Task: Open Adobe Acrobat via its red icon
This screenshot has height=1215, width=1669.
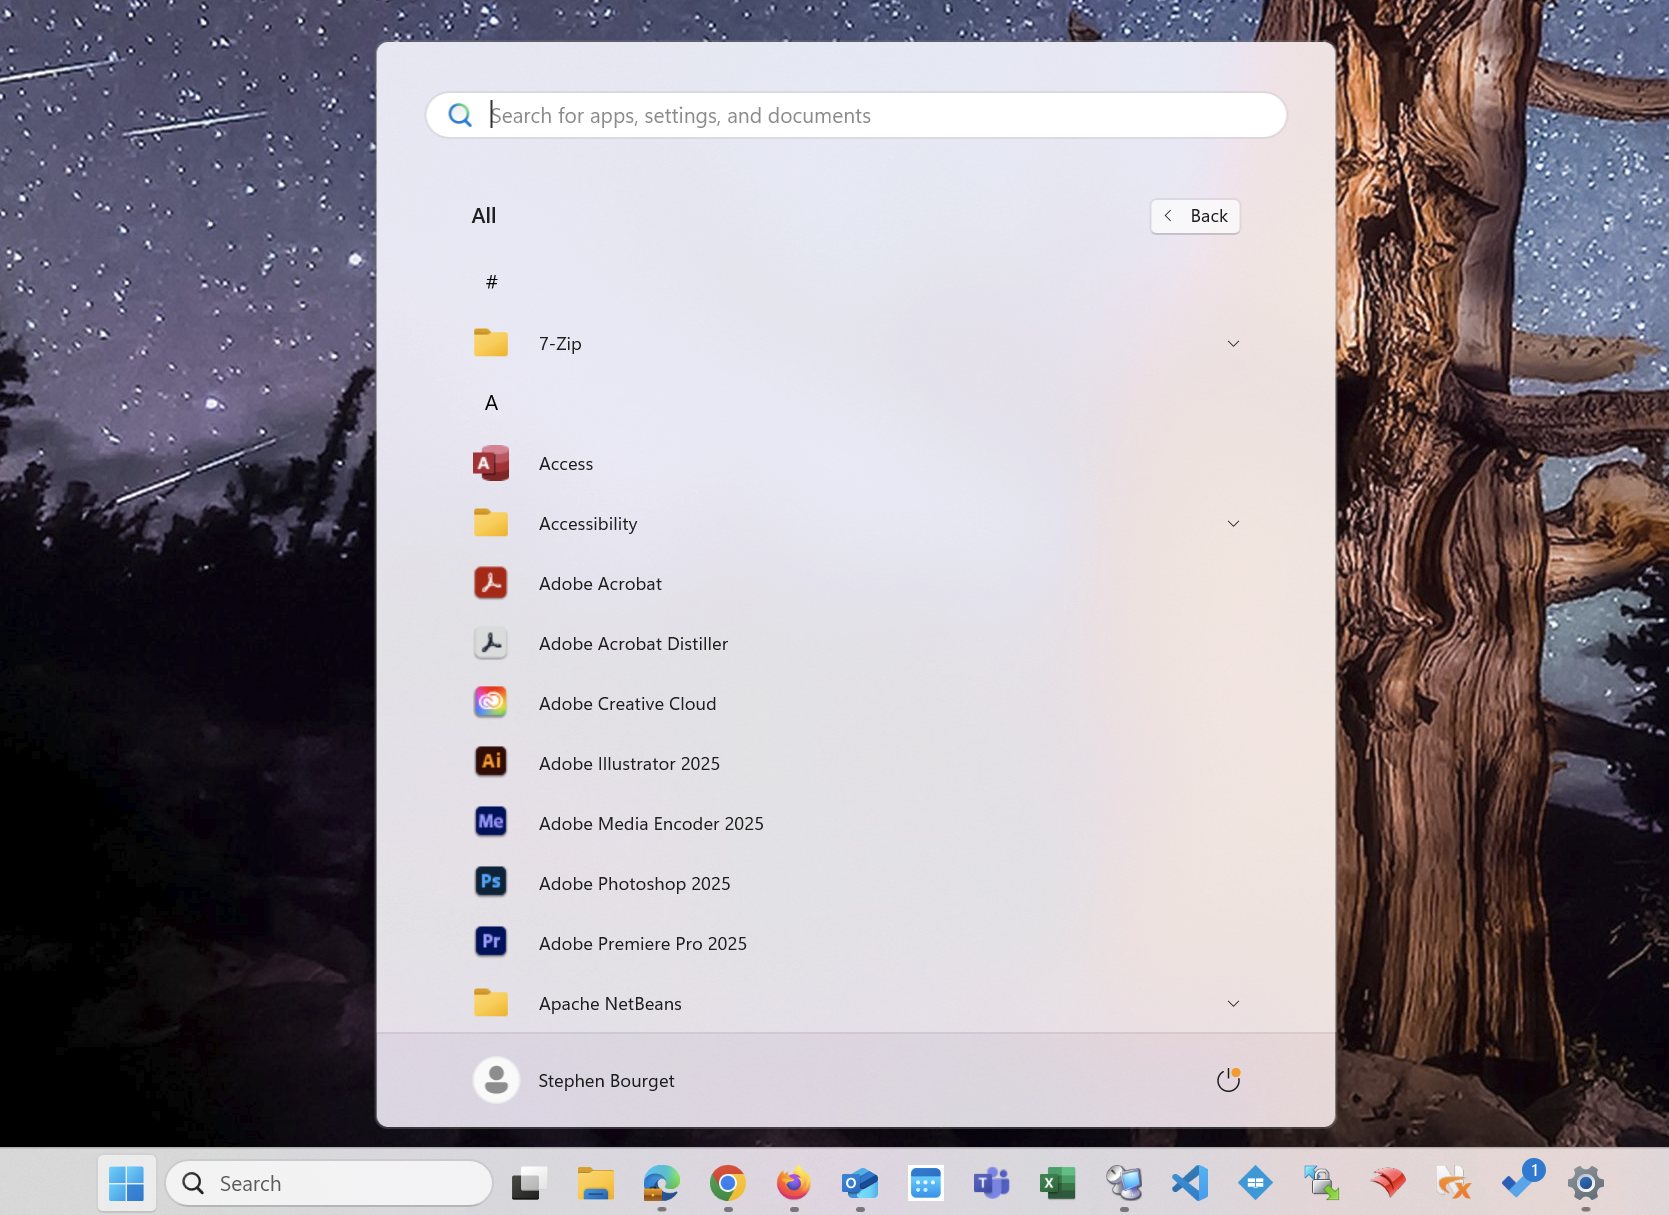Action: pyautogui.click(x=491, y=583)
